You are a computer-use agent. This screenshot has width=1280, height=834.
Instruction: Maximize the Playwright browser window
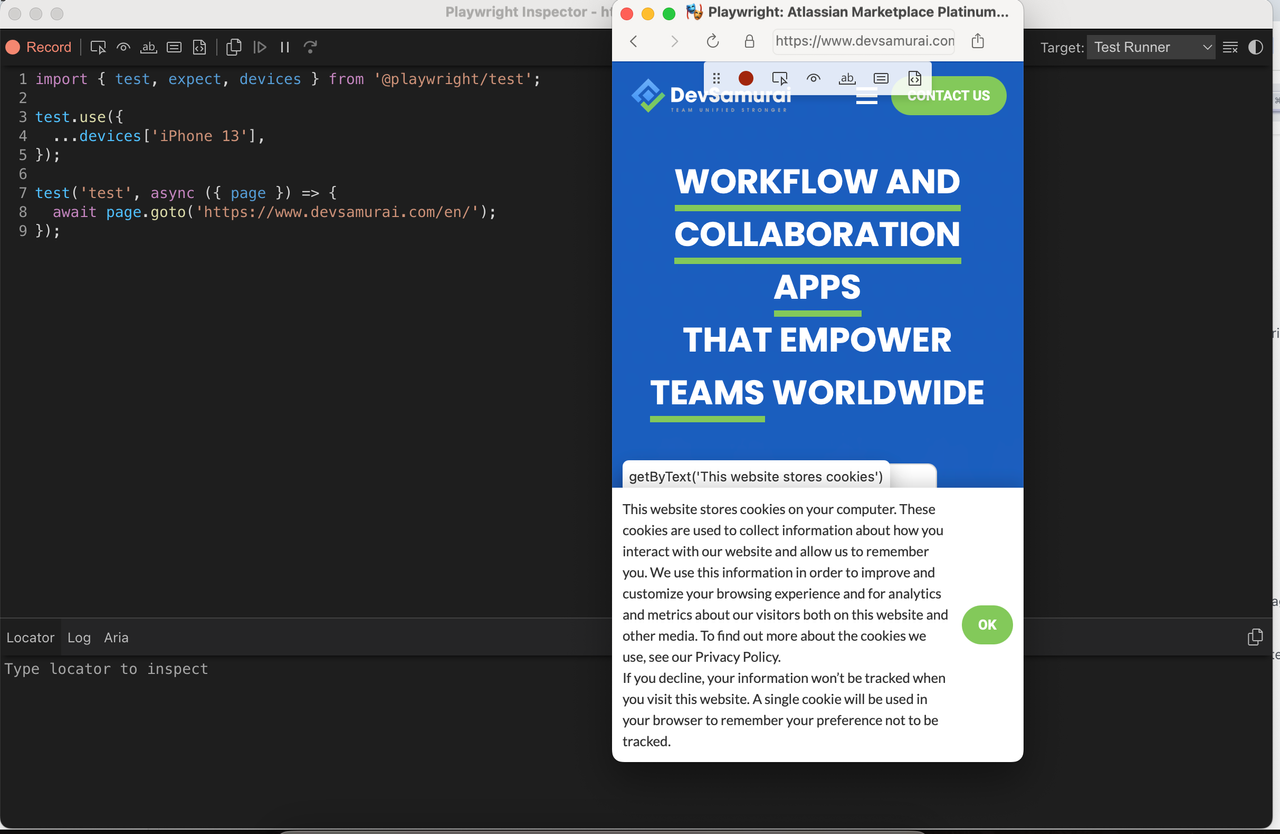(669, 14)
